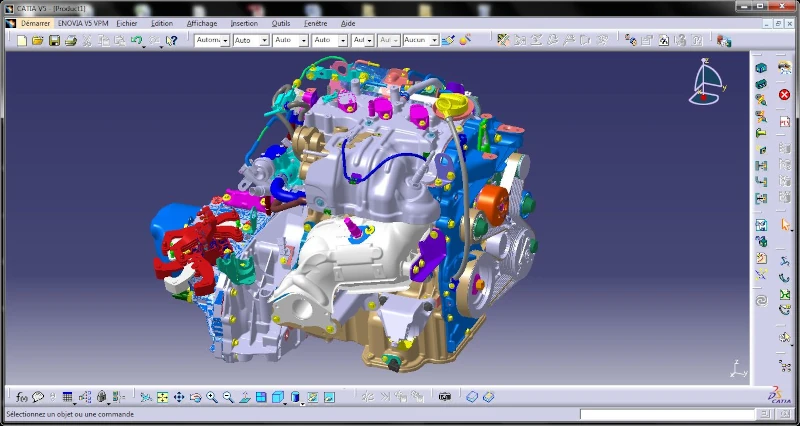
Task: Click the Open file folder icon
Action: click(37, 41)
